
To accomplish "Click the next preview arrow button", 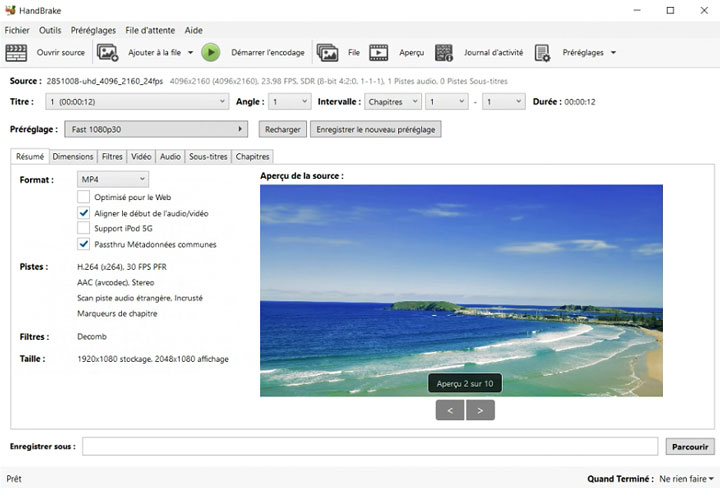I will click(x=480, y=410).
